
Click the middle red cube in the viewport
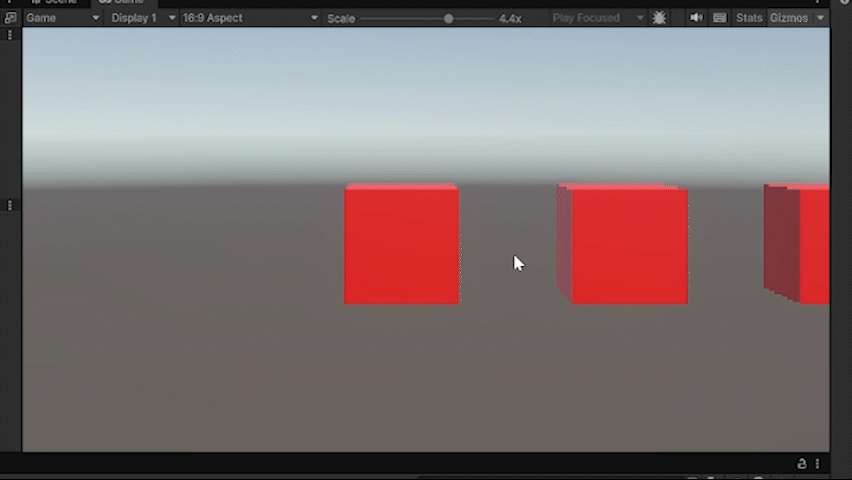pos(628,246)
